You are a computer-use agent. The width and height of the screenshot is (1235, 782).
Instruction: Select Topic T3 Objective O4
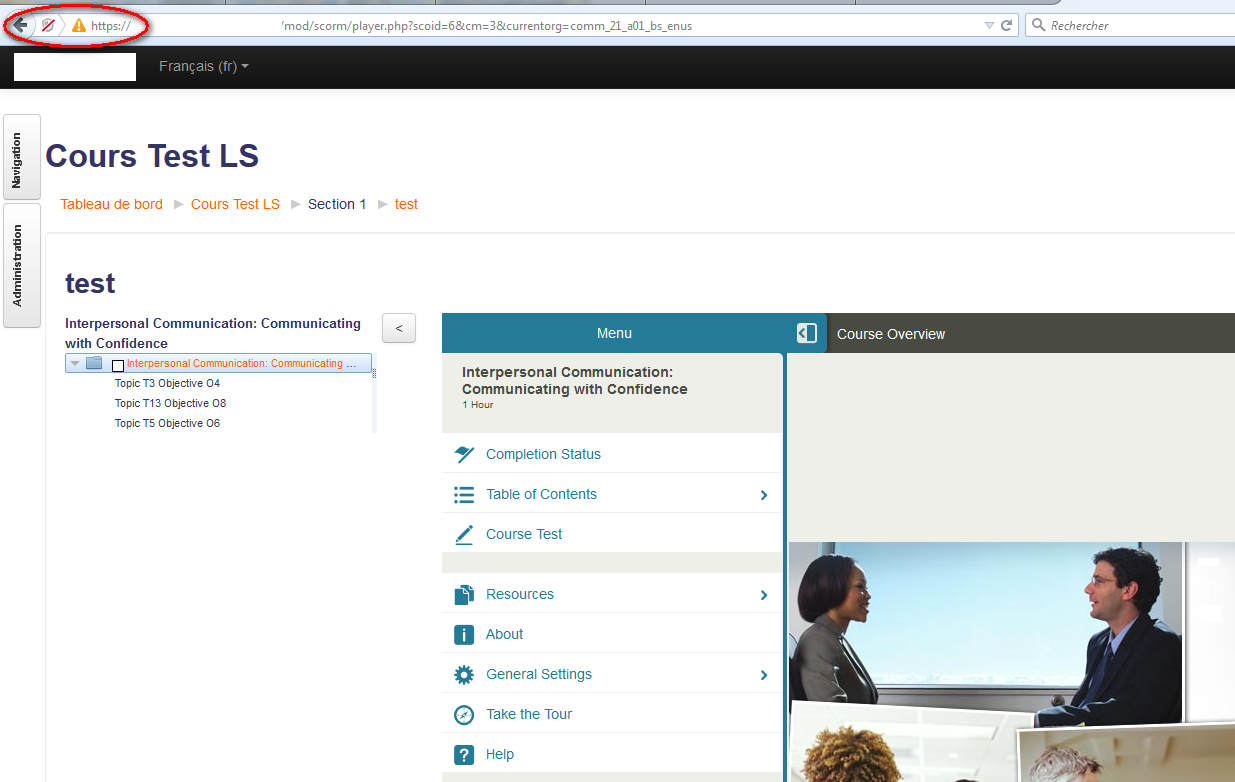click(x=167, y=383)
